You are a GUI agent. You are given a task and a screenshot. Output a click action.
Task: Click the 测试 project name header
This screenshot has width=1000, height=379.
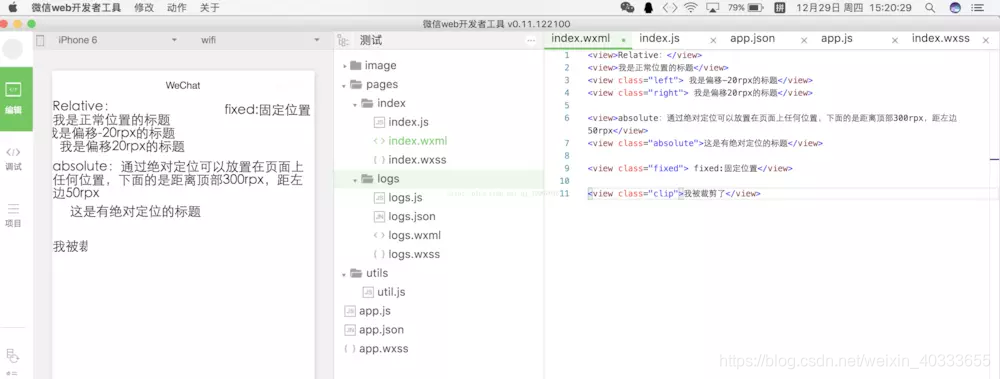pos(371,40)
